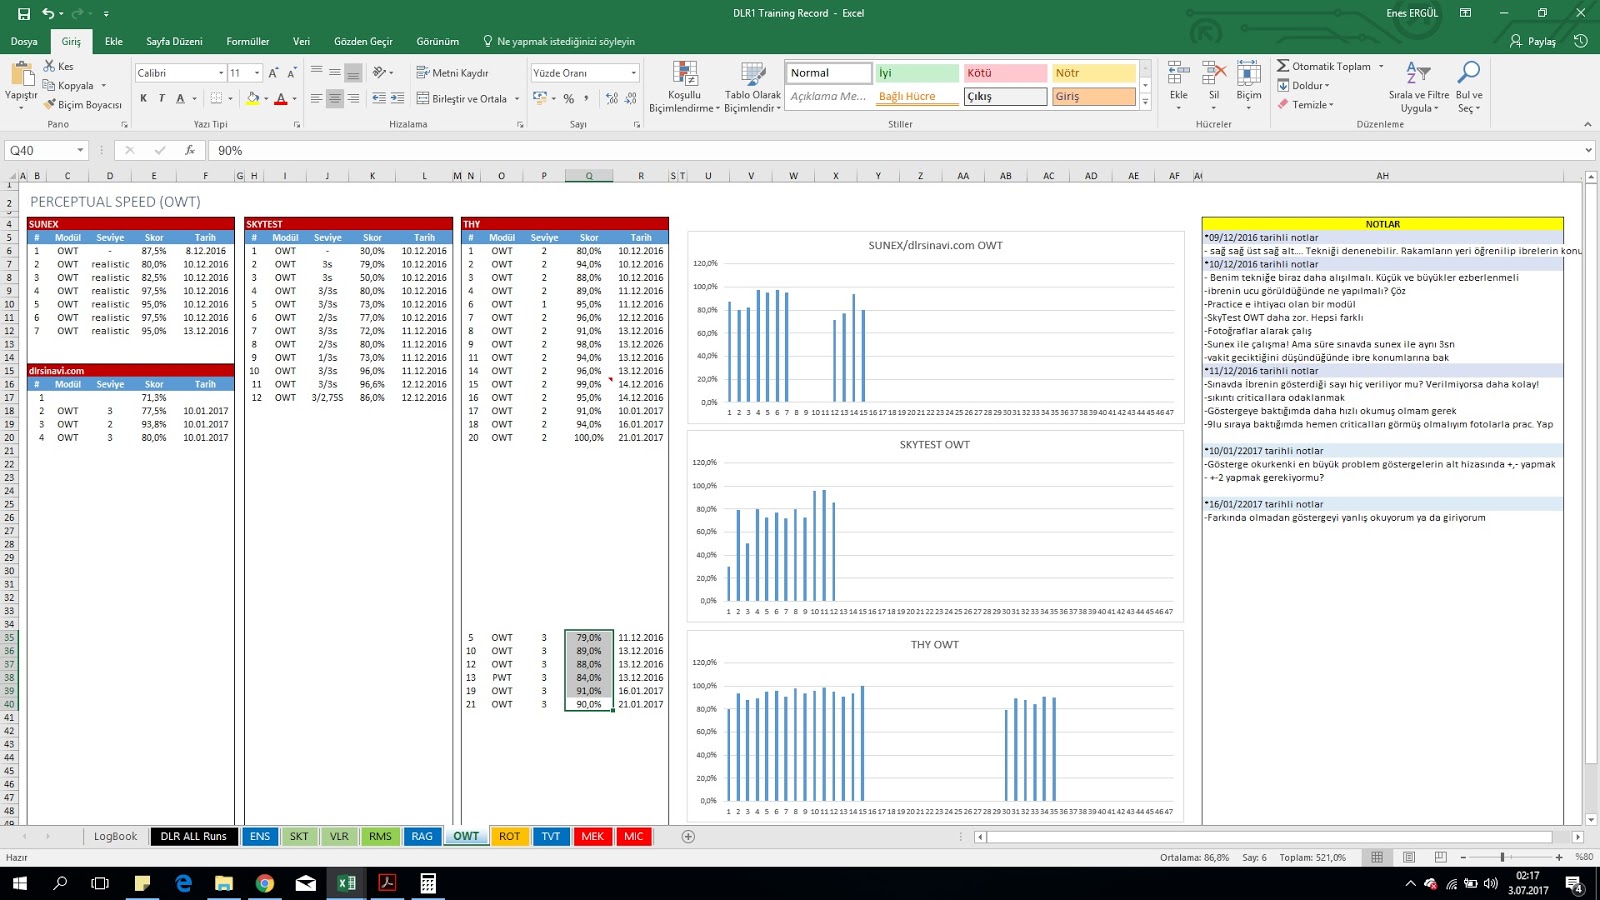
Task: Open the Otomatik Toplam dropdown arrow
Action: point(1381,67)
